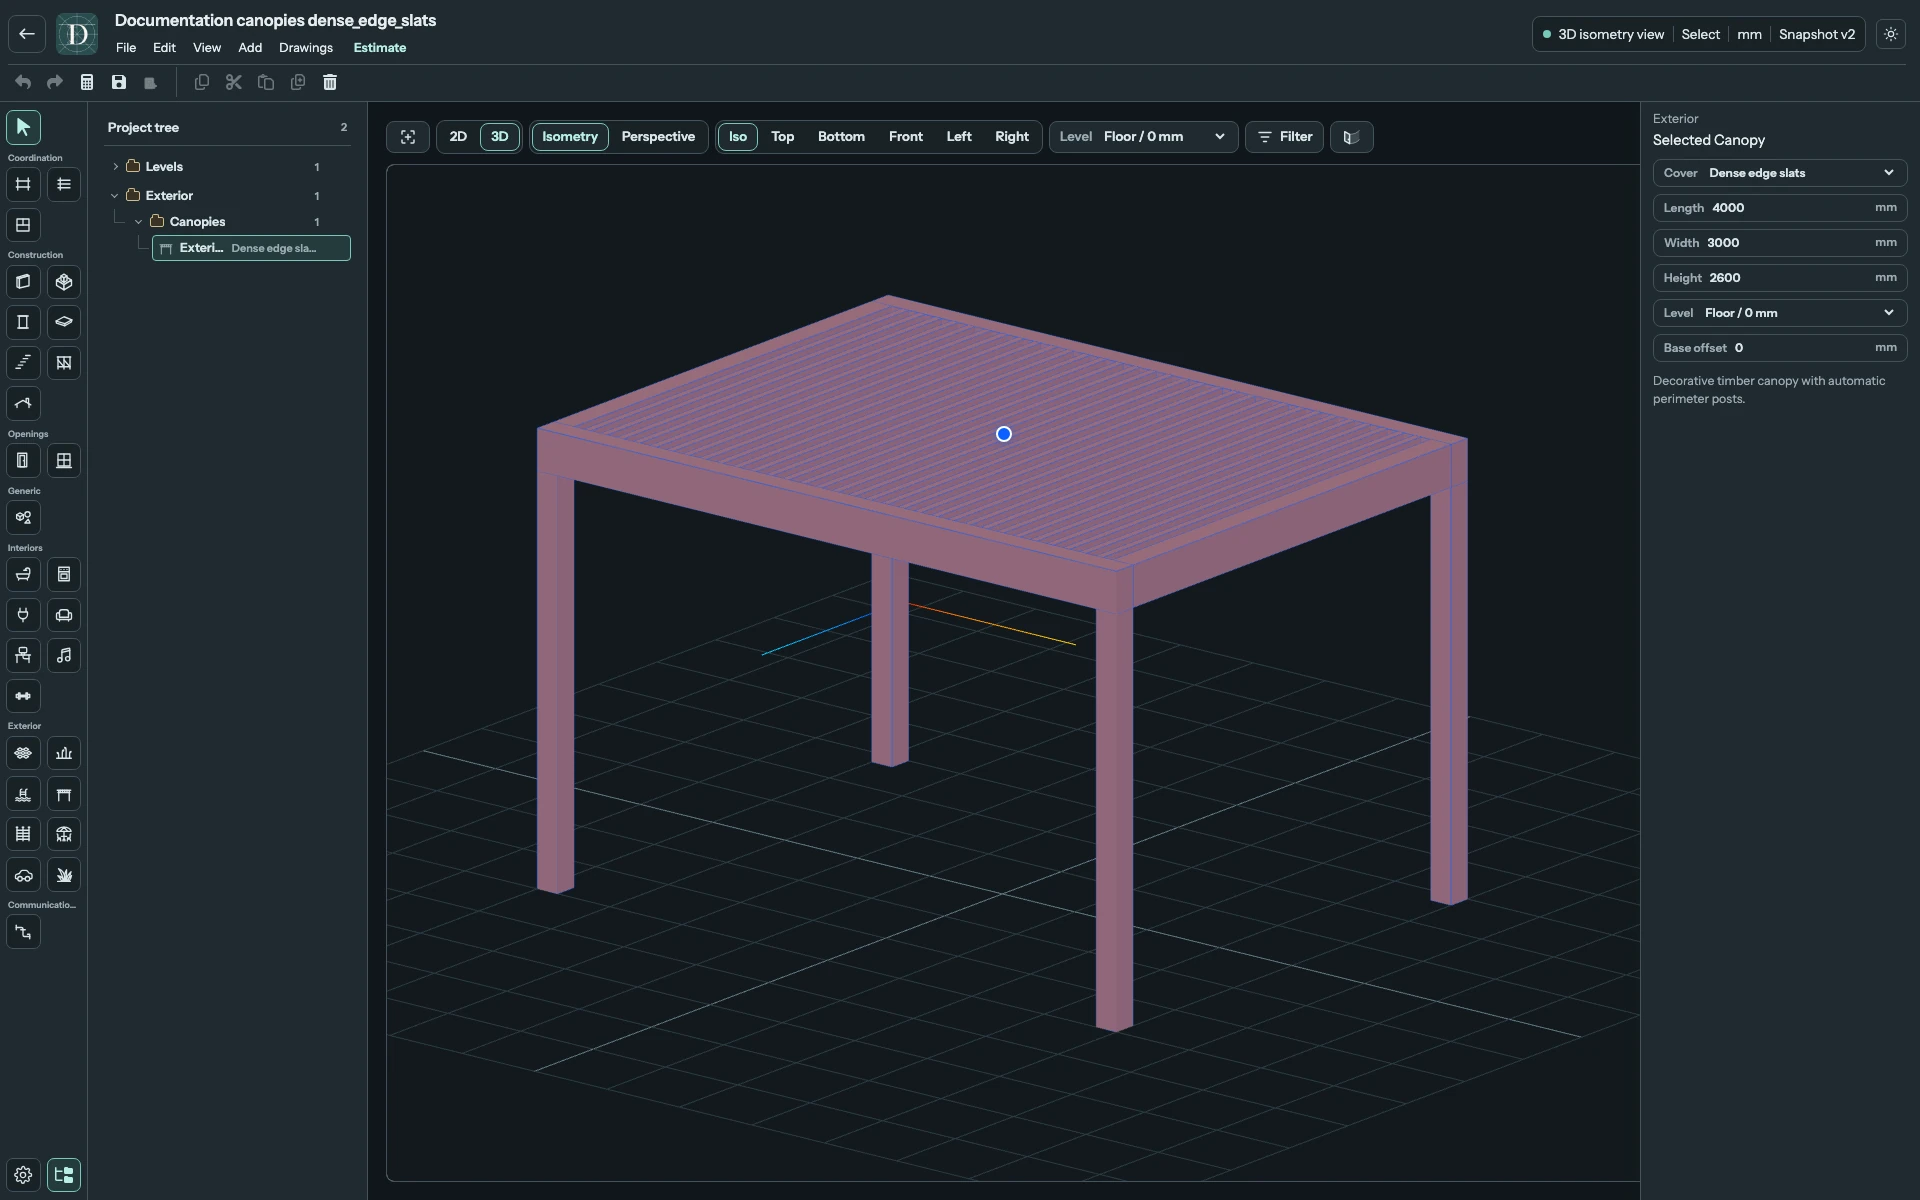Set camera to Top view
Image resolution: width=1920 pixels, height=1200 pixels.
782,137
